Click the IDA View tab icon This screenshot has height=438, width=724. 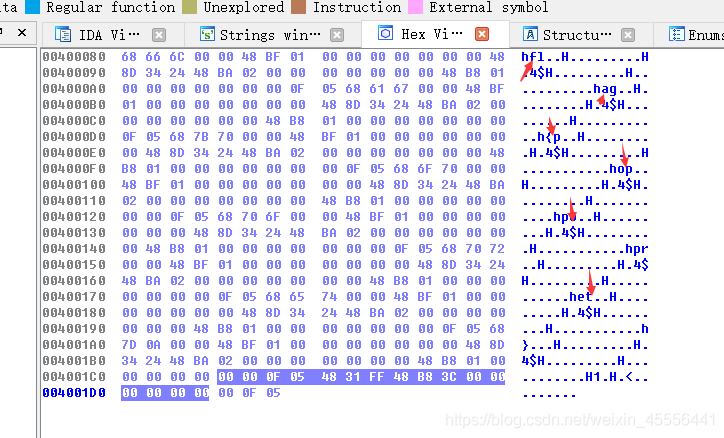coord(63,35)
